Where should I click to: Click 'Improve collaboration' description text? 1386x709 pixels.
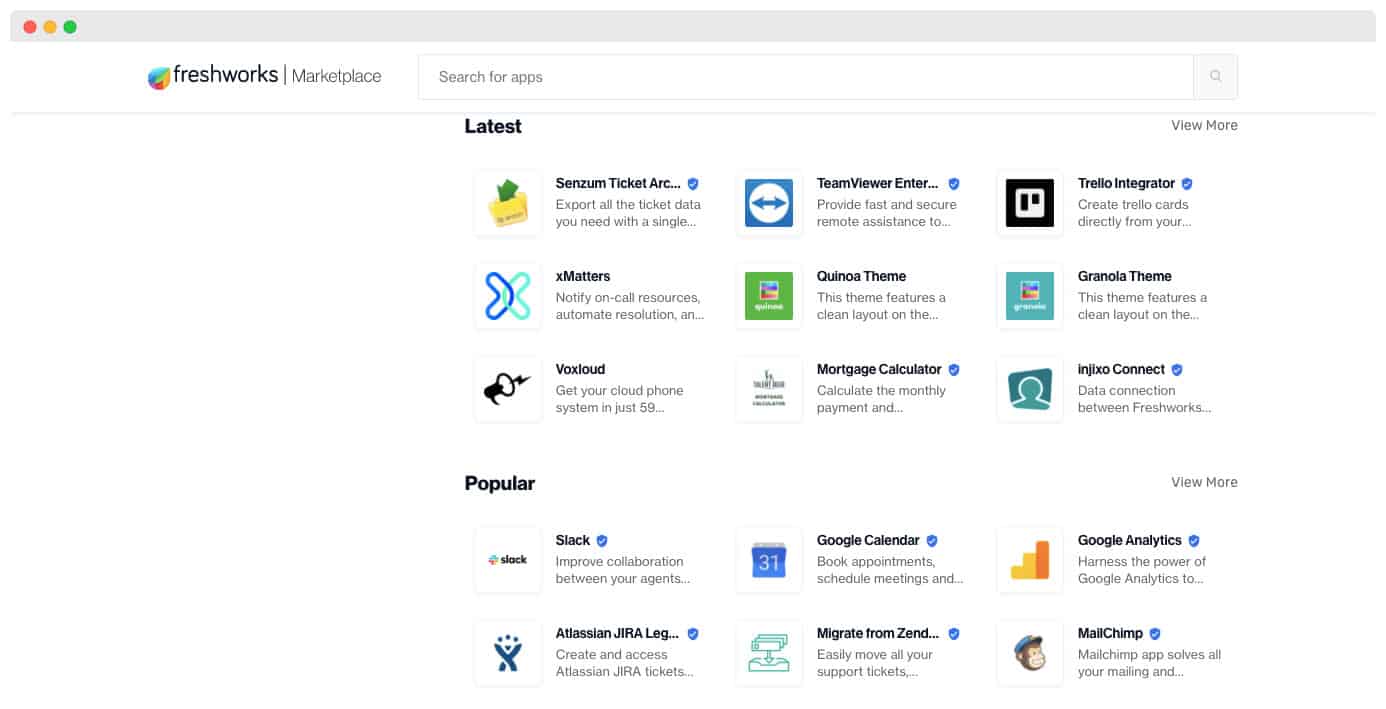click(623, 570)
